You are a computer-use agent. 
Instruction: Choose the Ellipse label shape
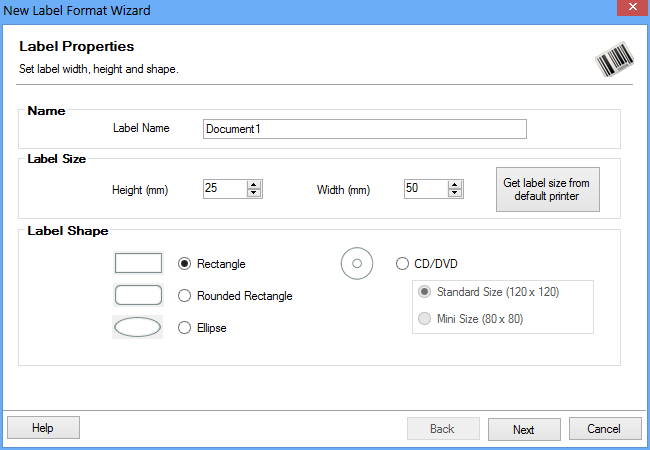point(184,328)
